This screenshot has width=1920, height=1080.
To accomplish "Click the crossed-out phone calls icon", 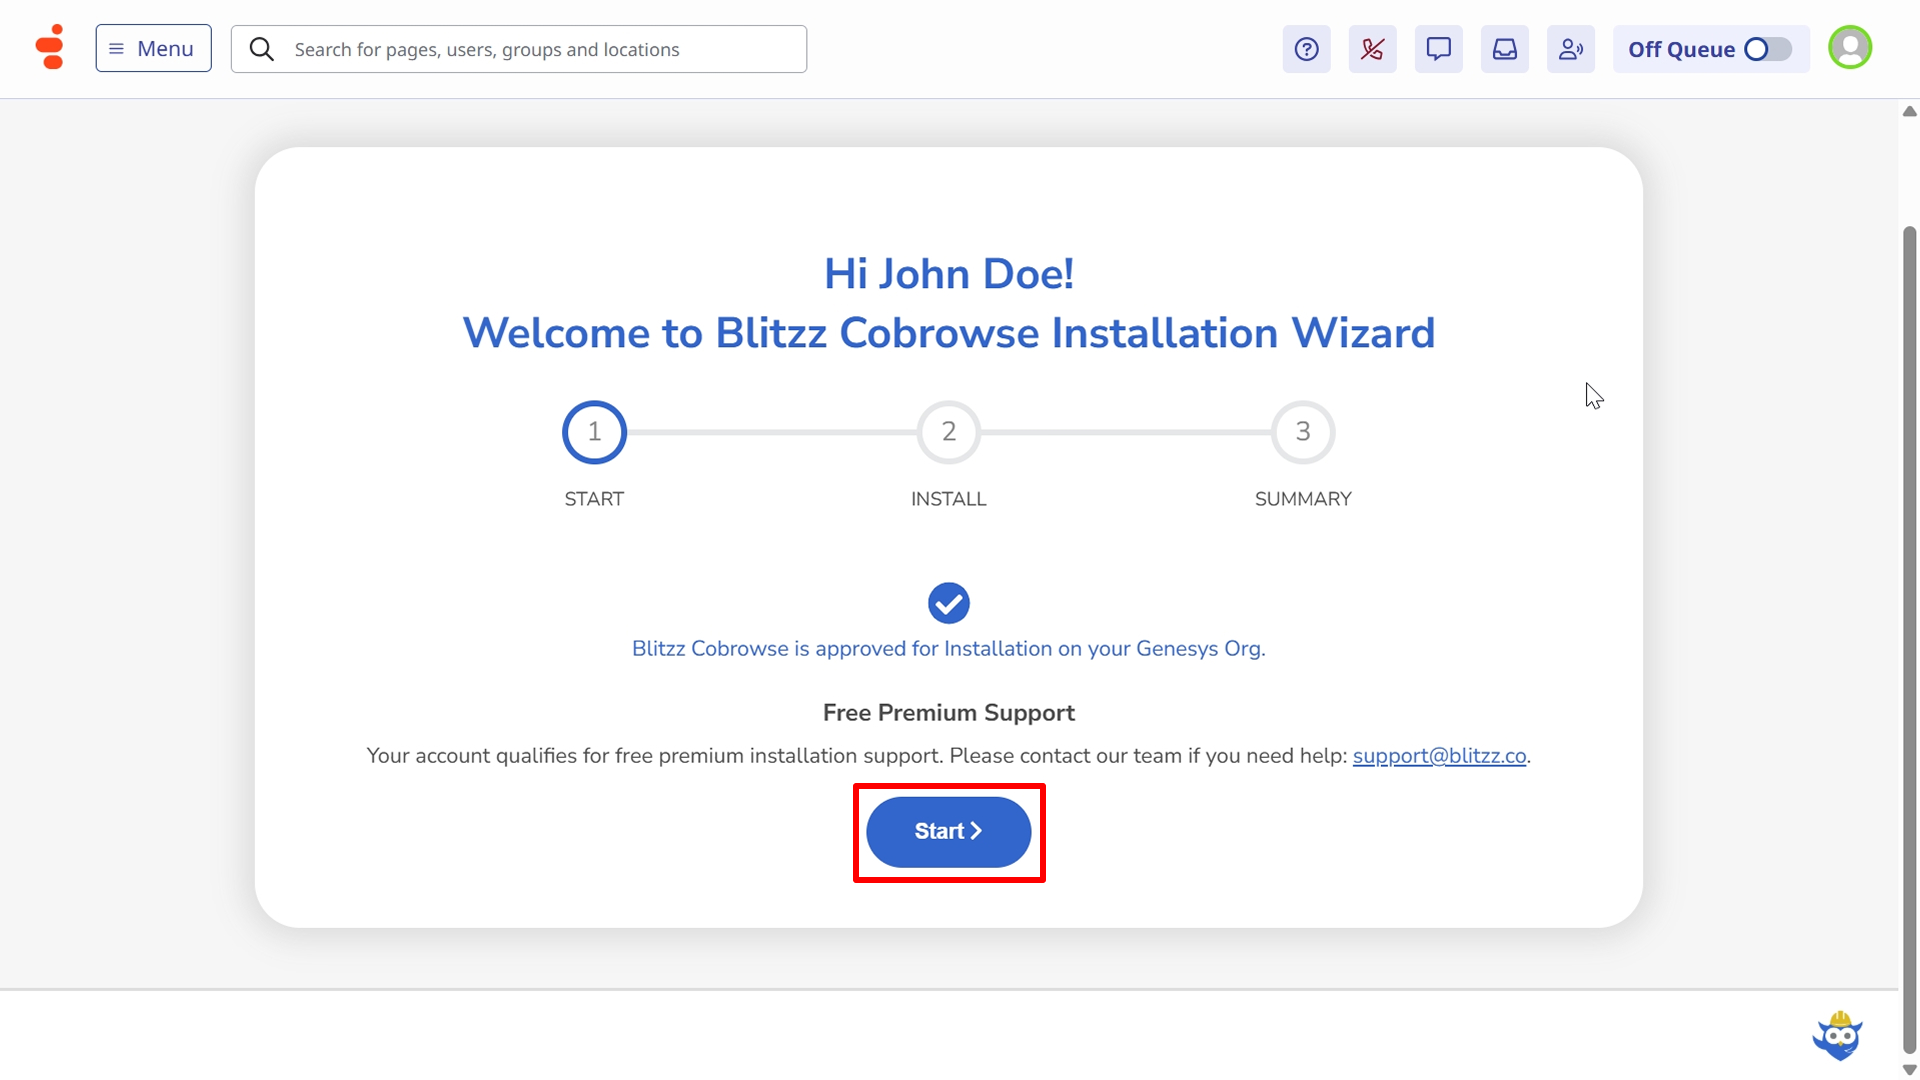I will pyautogui.click(x=1372, y=49).
